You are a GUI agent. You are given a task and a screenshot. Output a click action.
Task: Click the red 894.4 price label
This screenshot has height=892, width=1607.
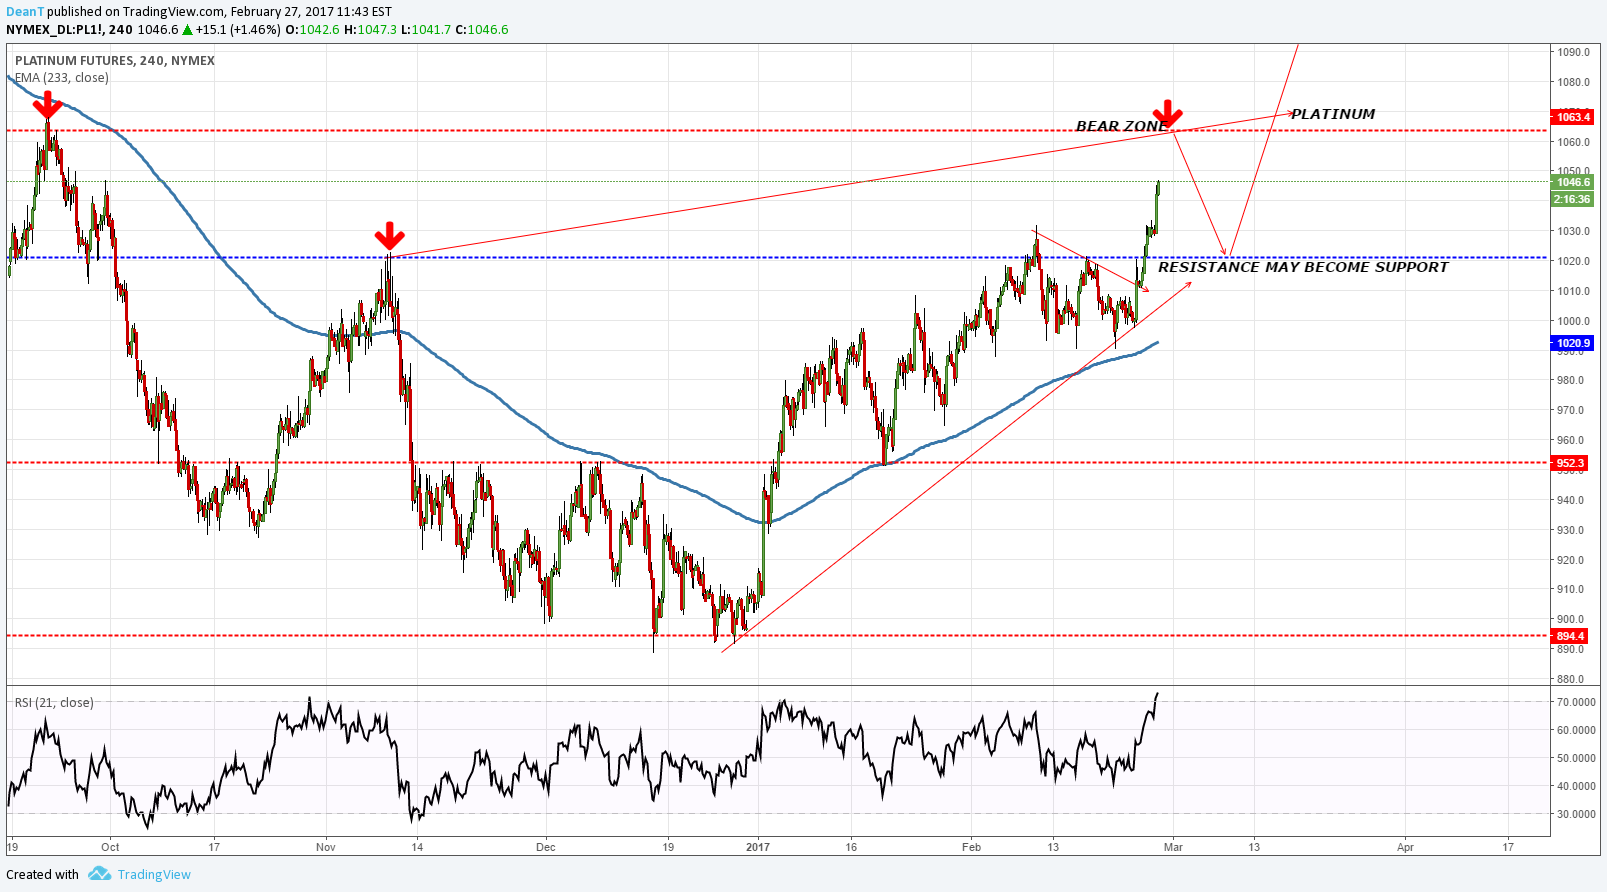[x=1570, y=636]
